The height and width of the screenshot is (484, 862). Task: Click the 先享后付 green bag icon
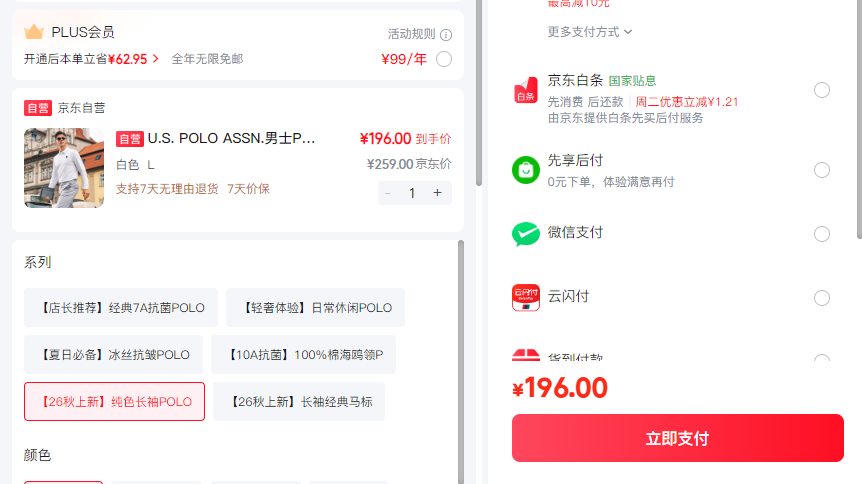[x=526, y=170]
